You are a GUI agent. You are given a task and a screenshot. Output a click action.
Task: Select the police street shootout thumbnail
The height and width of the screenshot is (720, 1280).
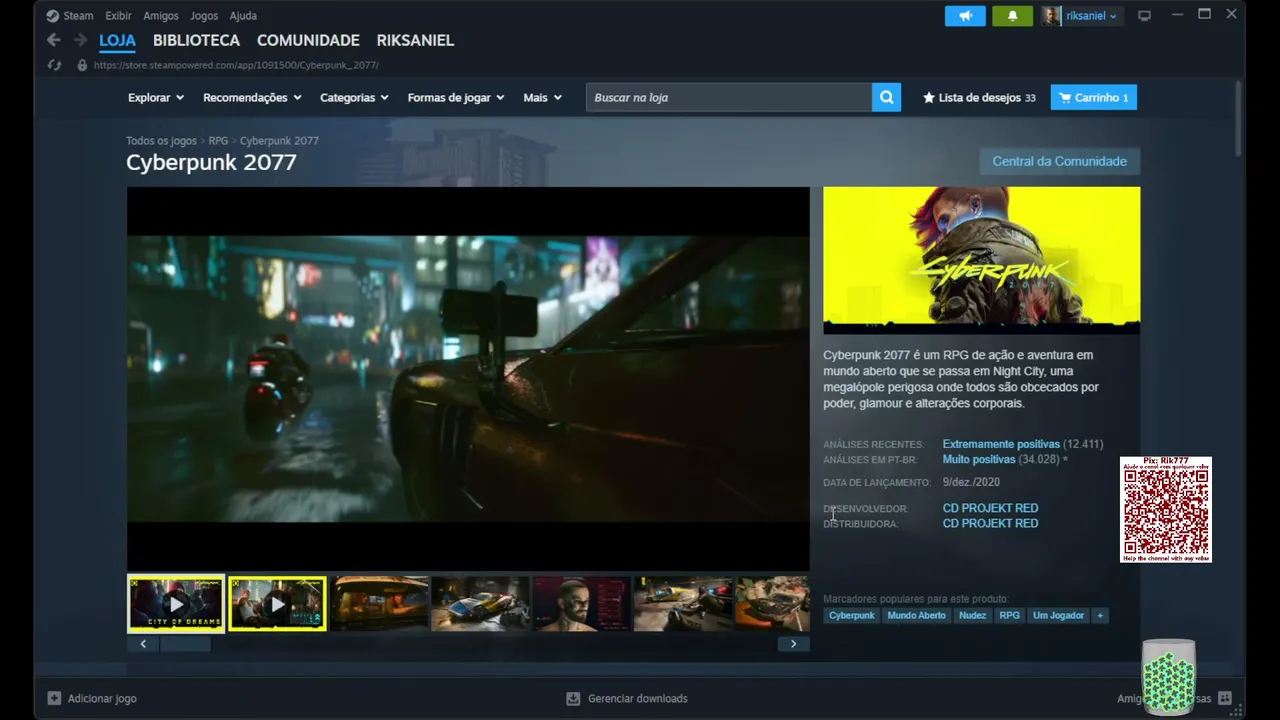[x=682, y=604]
